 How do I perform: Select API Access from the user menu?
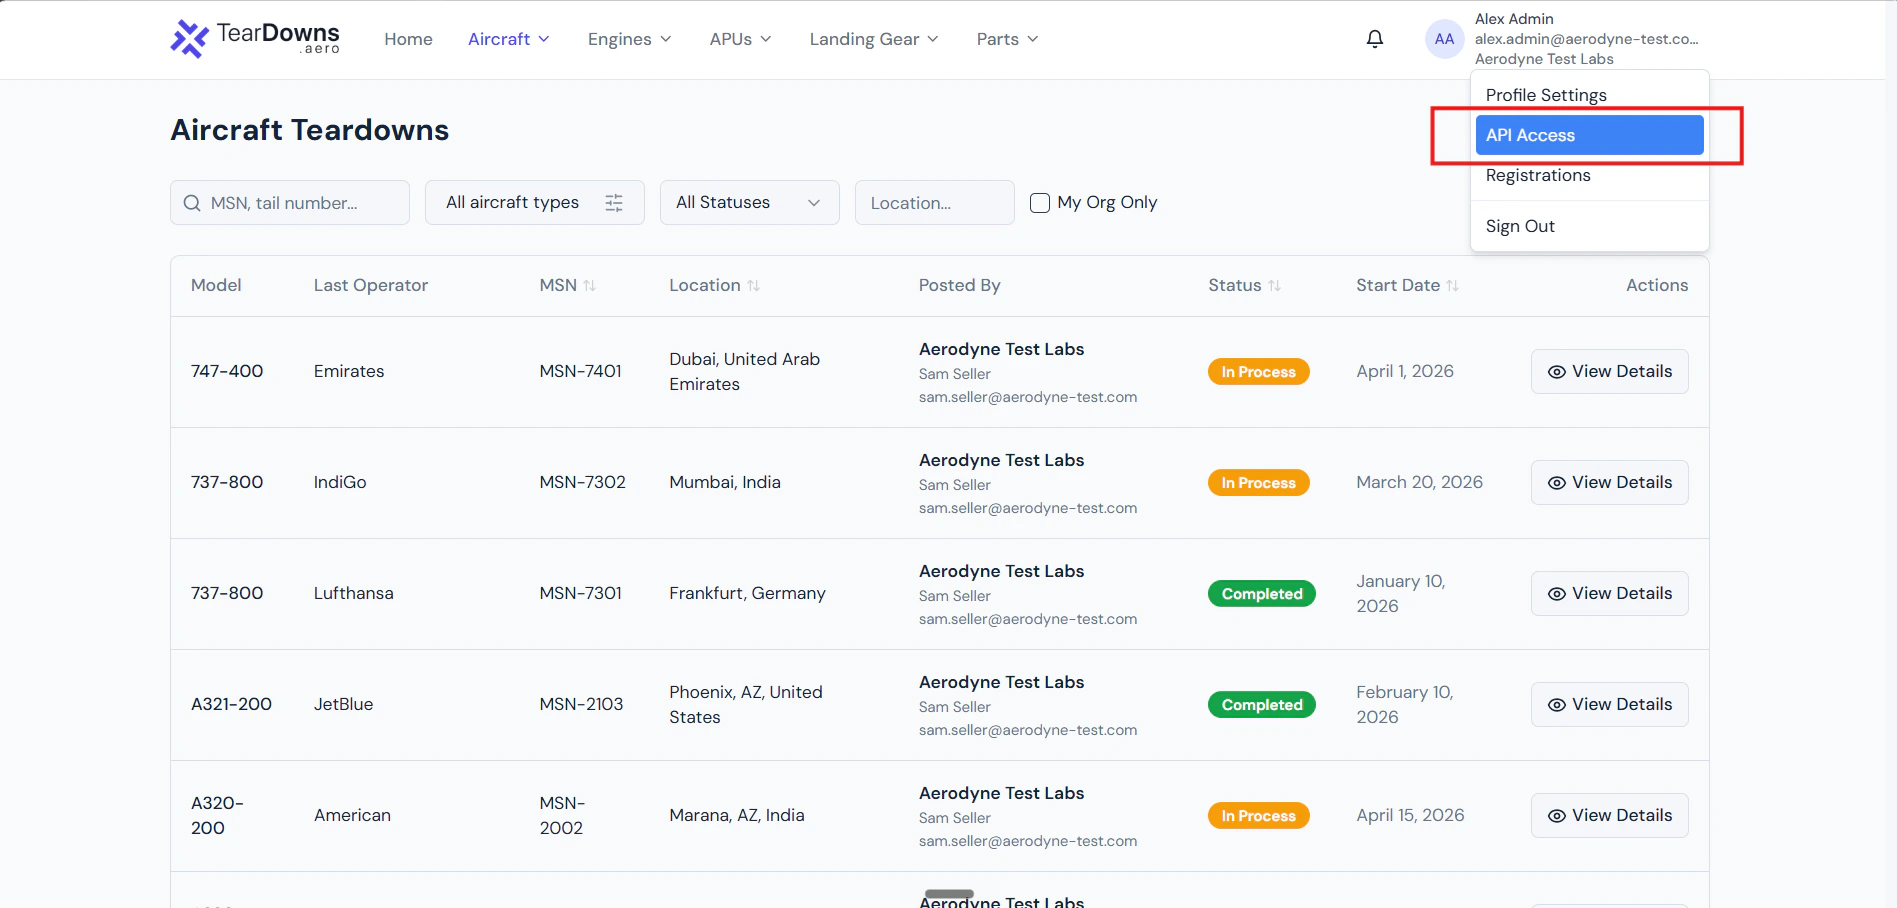point(1589,135)
